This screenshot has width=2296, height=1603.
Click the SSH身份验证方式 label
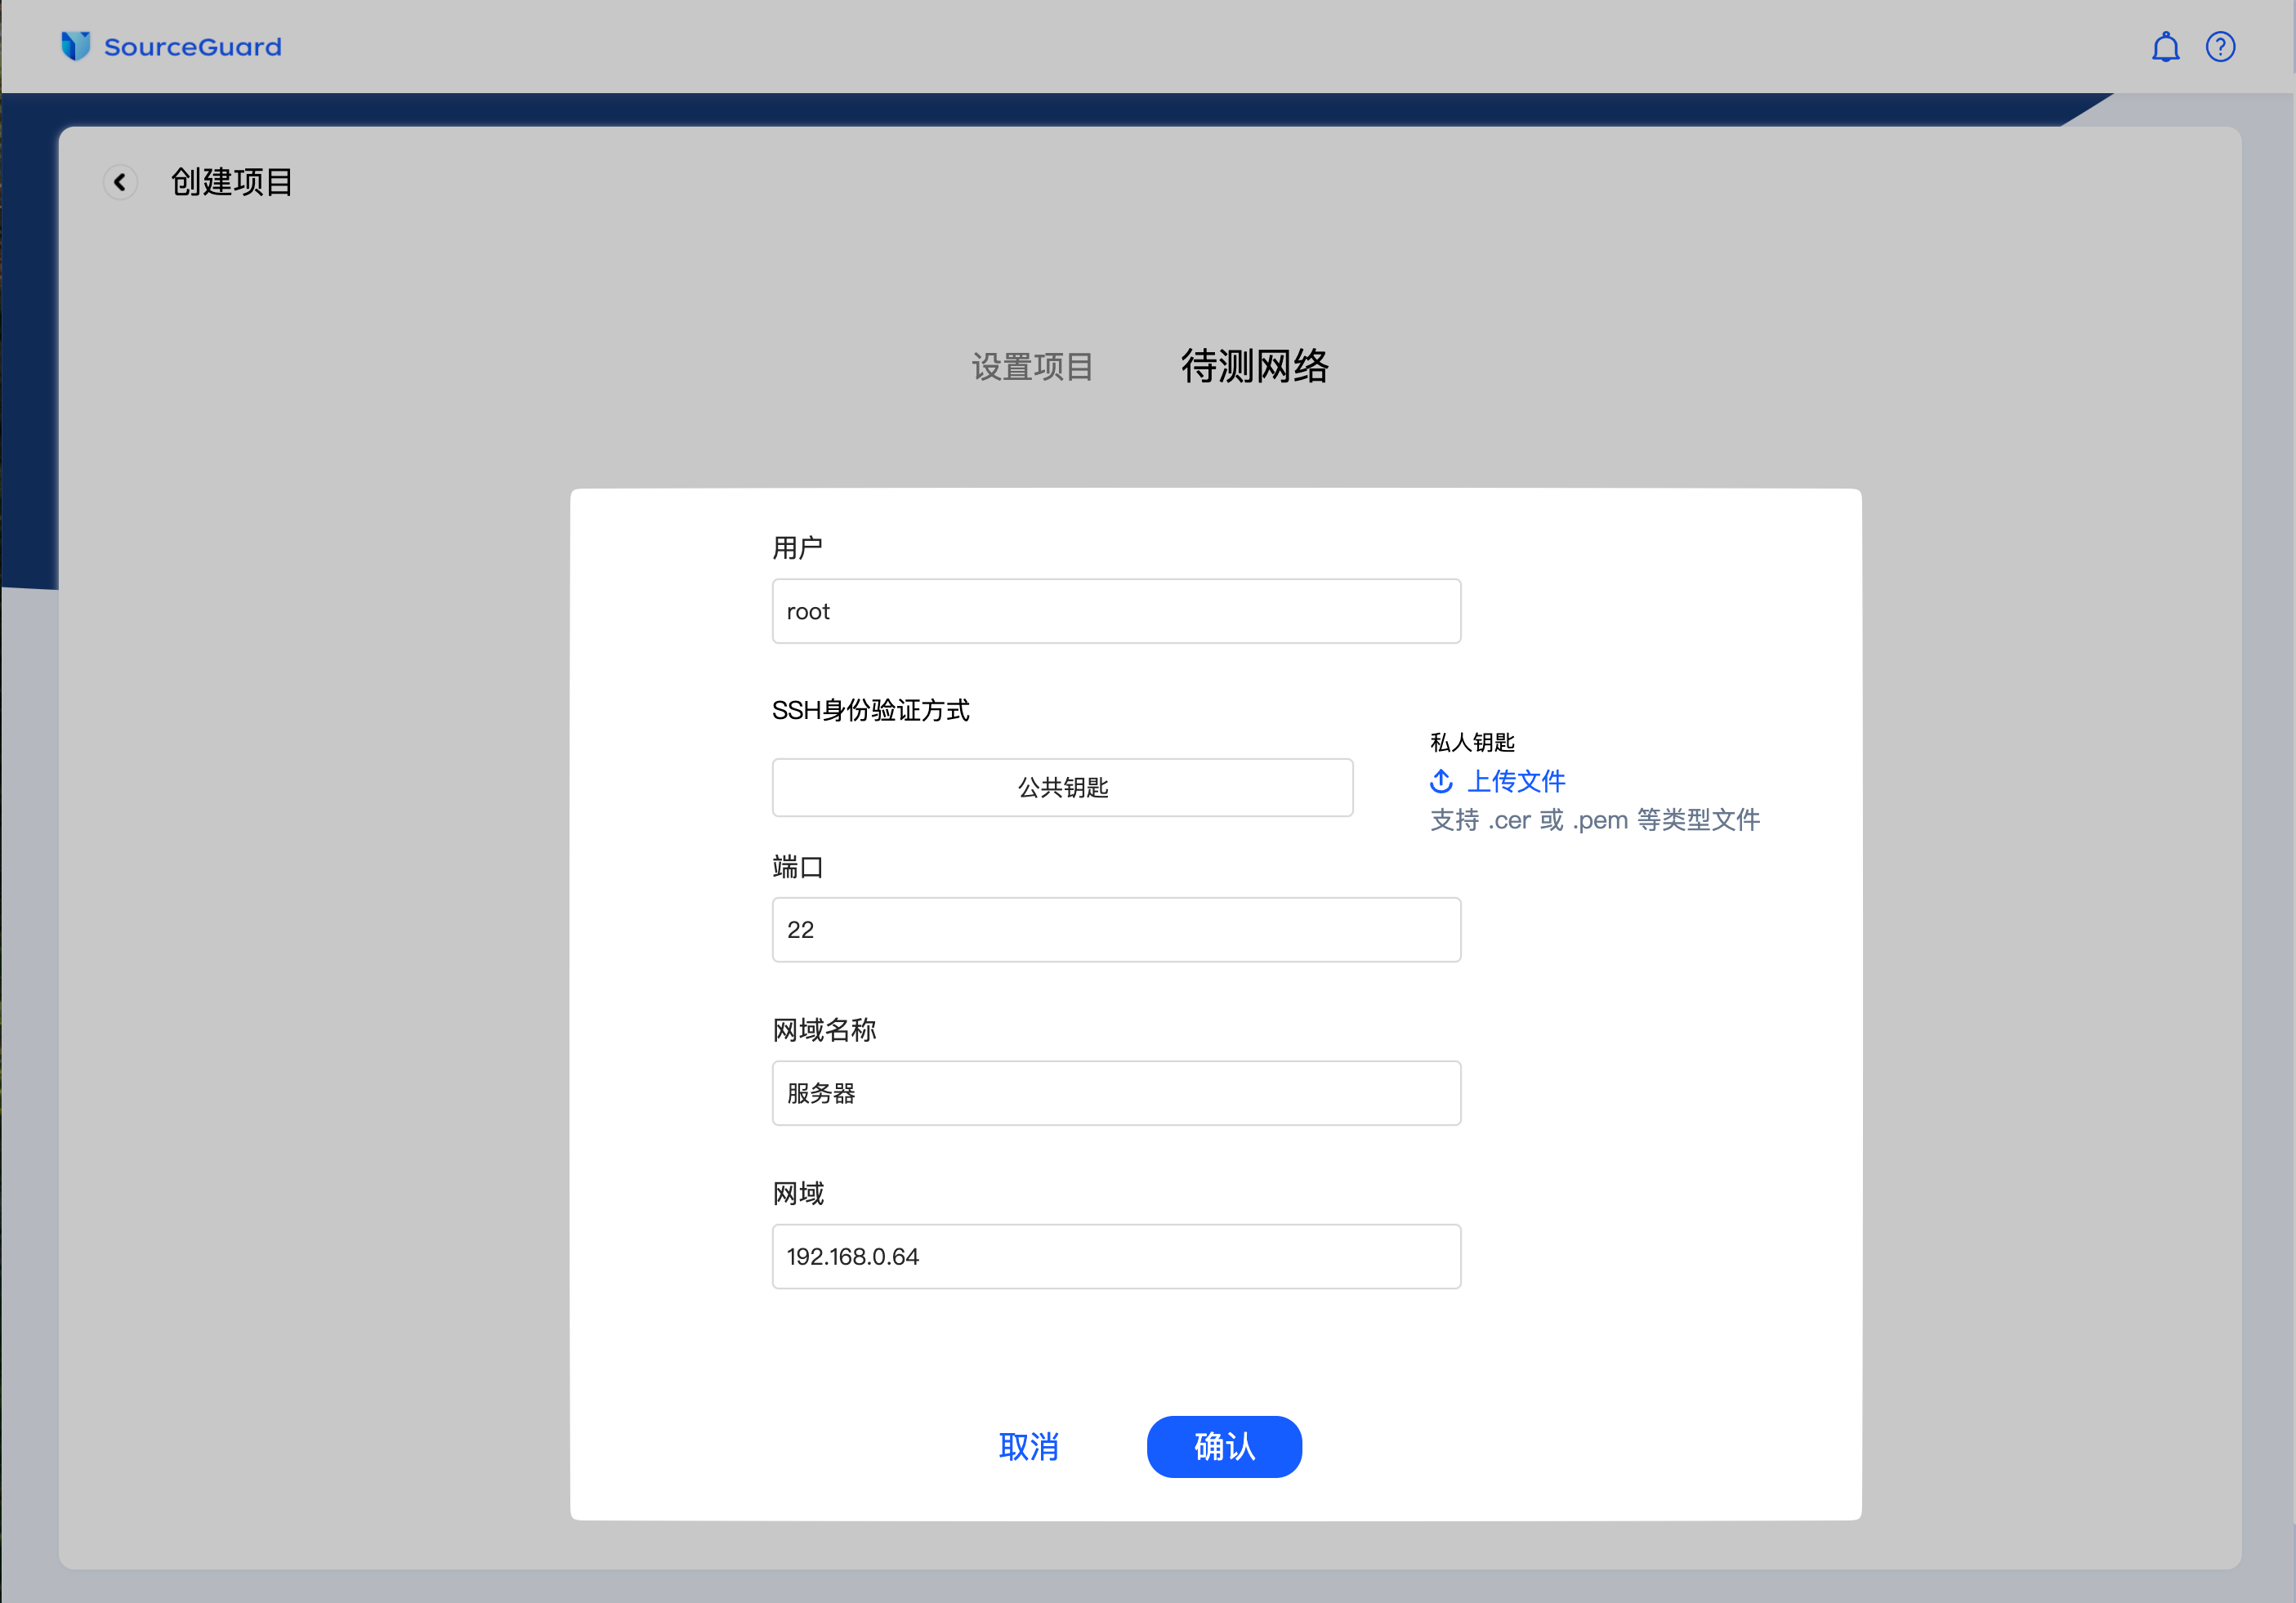coord(870,710)
